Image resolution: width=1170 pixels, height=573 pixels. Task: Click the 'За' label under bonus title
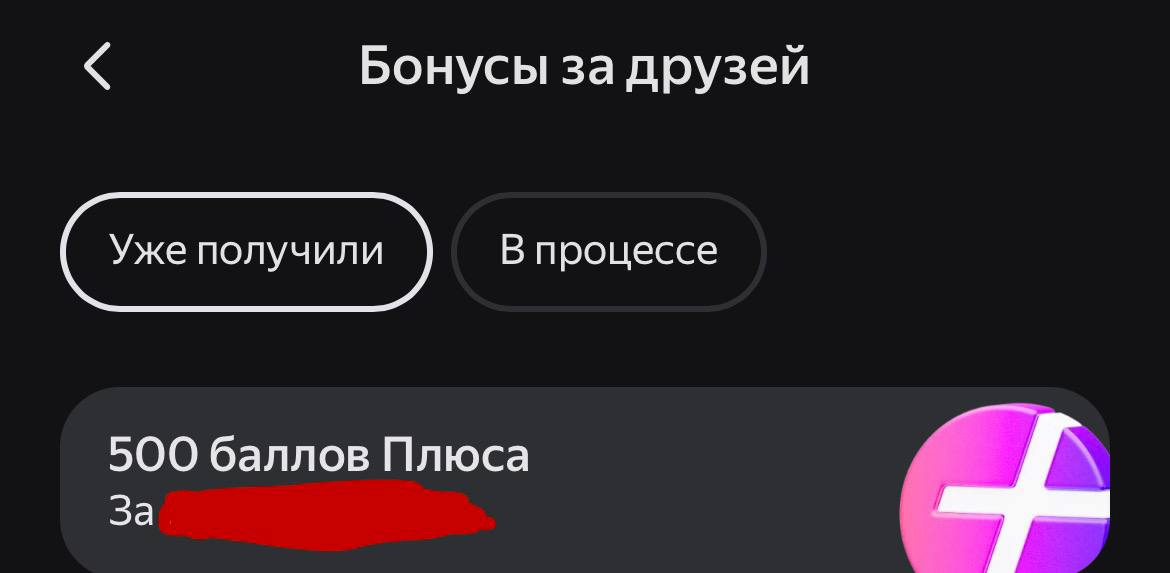[131, 512]
